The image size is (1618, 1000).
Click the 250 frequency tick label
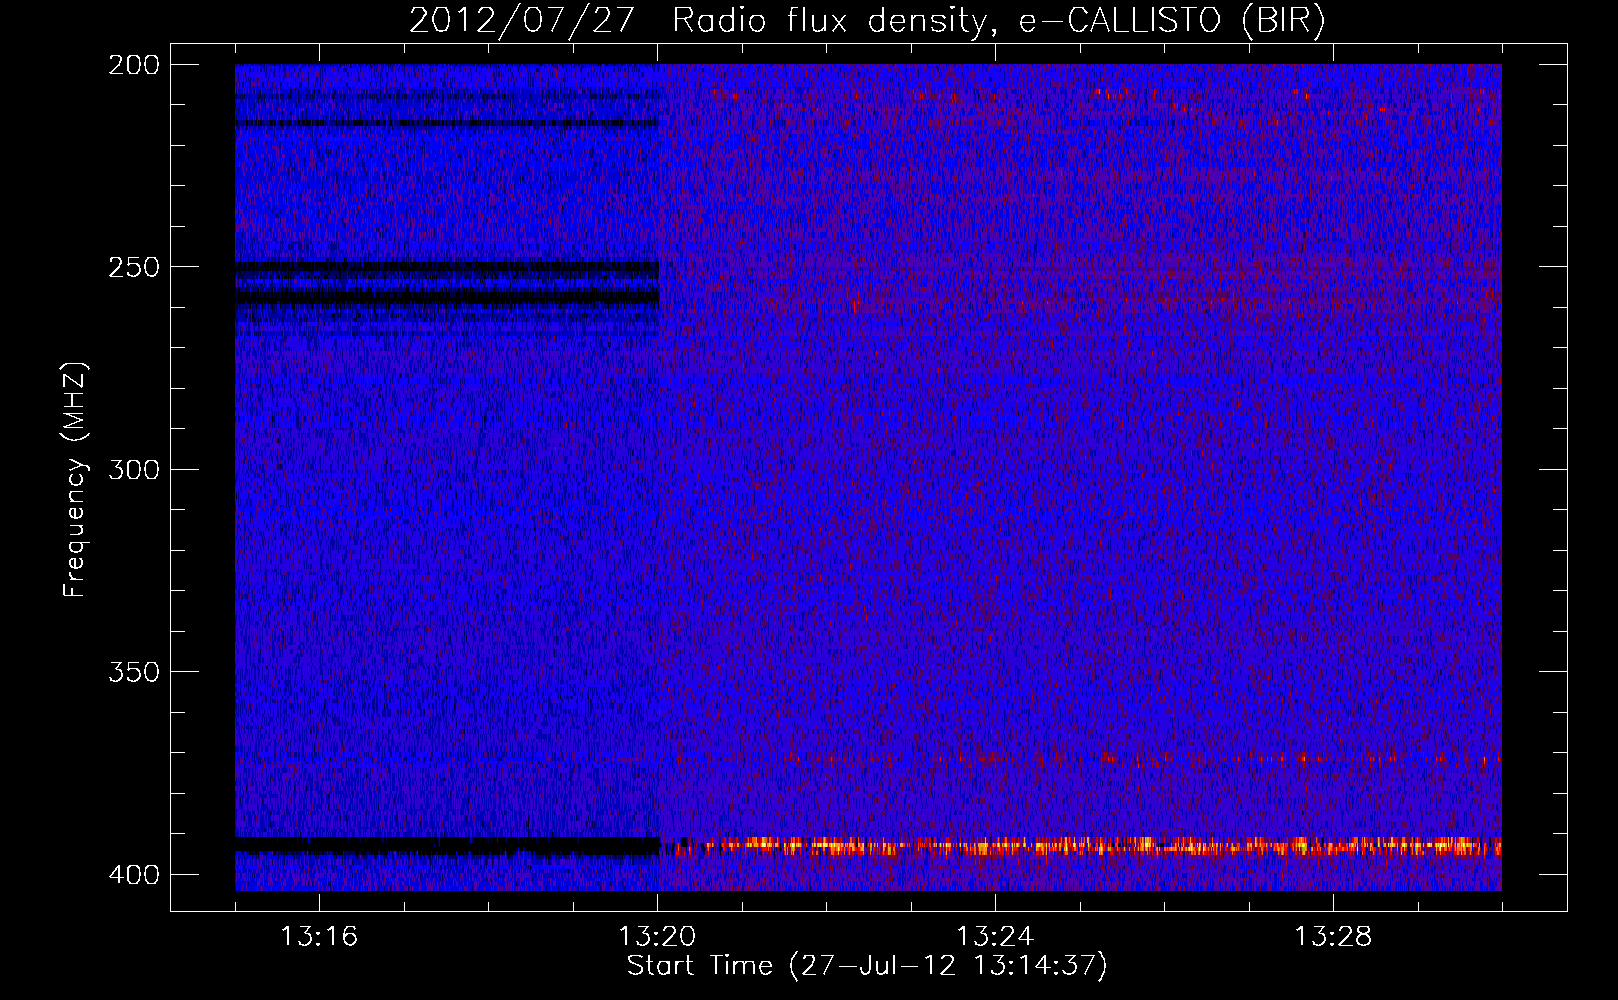[x=133, y=267]
